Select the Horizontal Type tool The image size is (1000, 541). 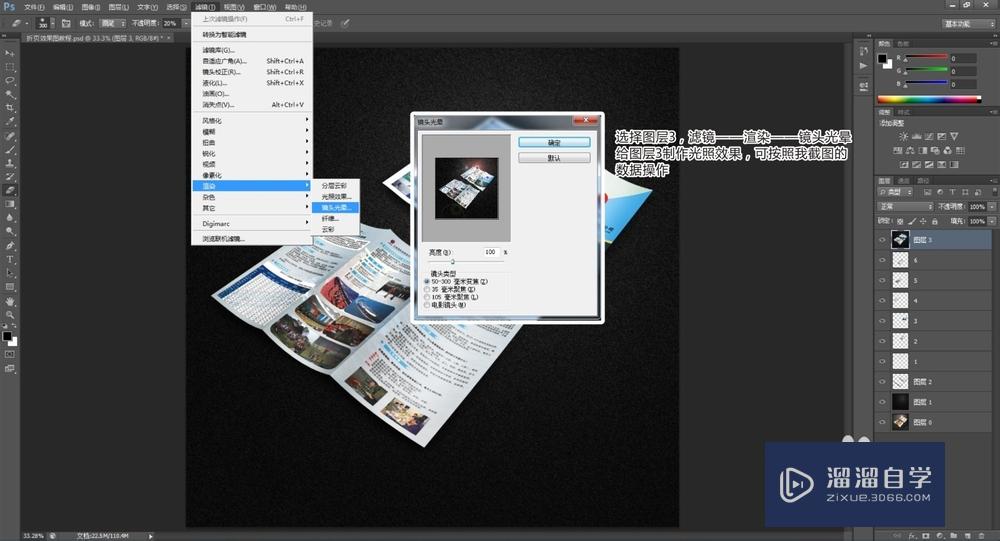point(10,259)
